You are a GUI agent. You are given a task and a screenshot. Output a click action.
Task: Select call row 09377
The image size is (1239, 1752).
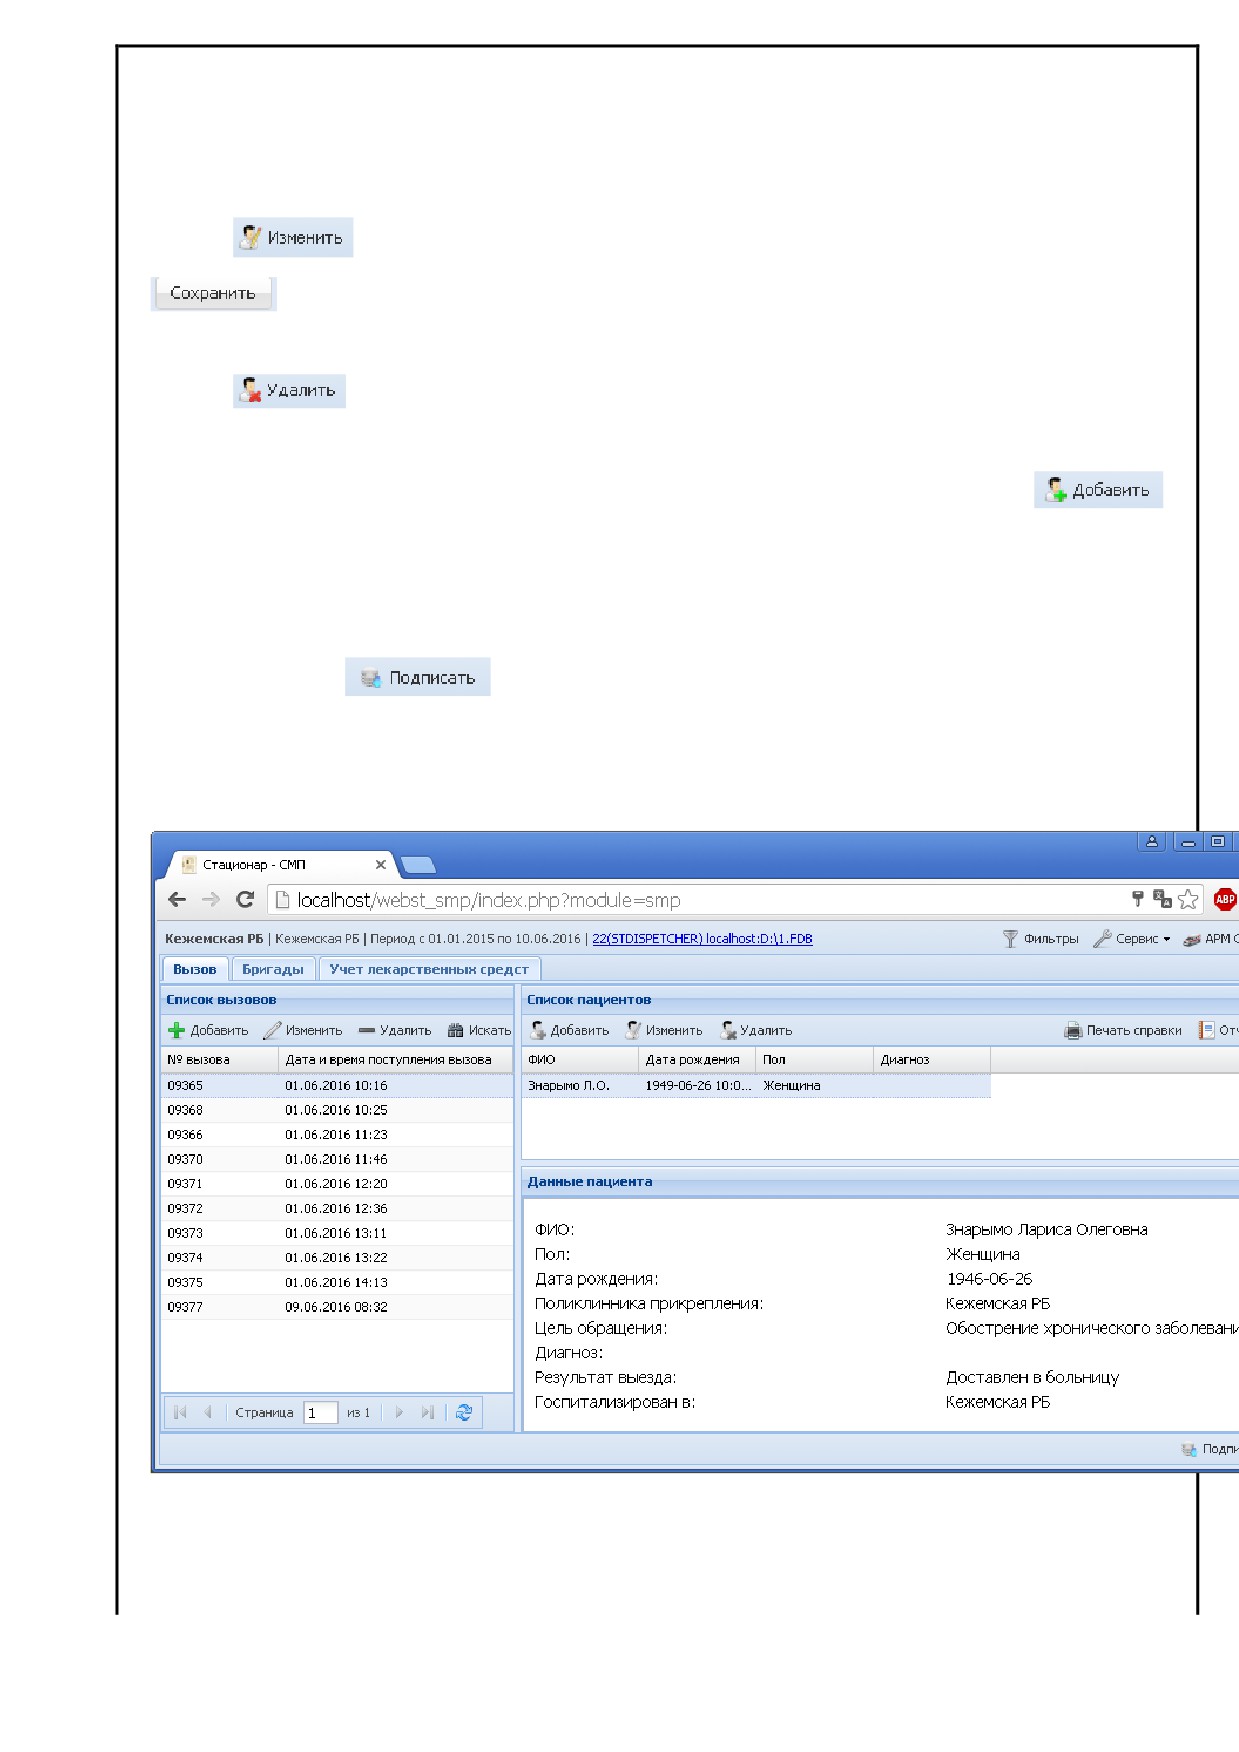click(337, 1307)
